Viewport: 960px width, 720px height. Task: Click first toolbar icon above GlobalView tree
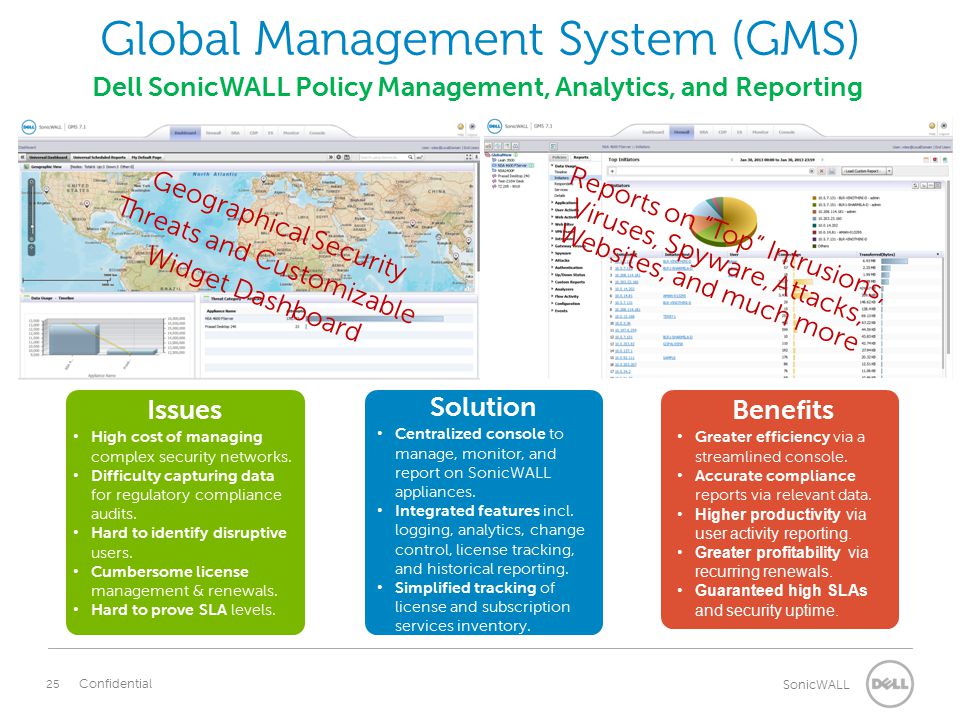(x=489, y=146)
